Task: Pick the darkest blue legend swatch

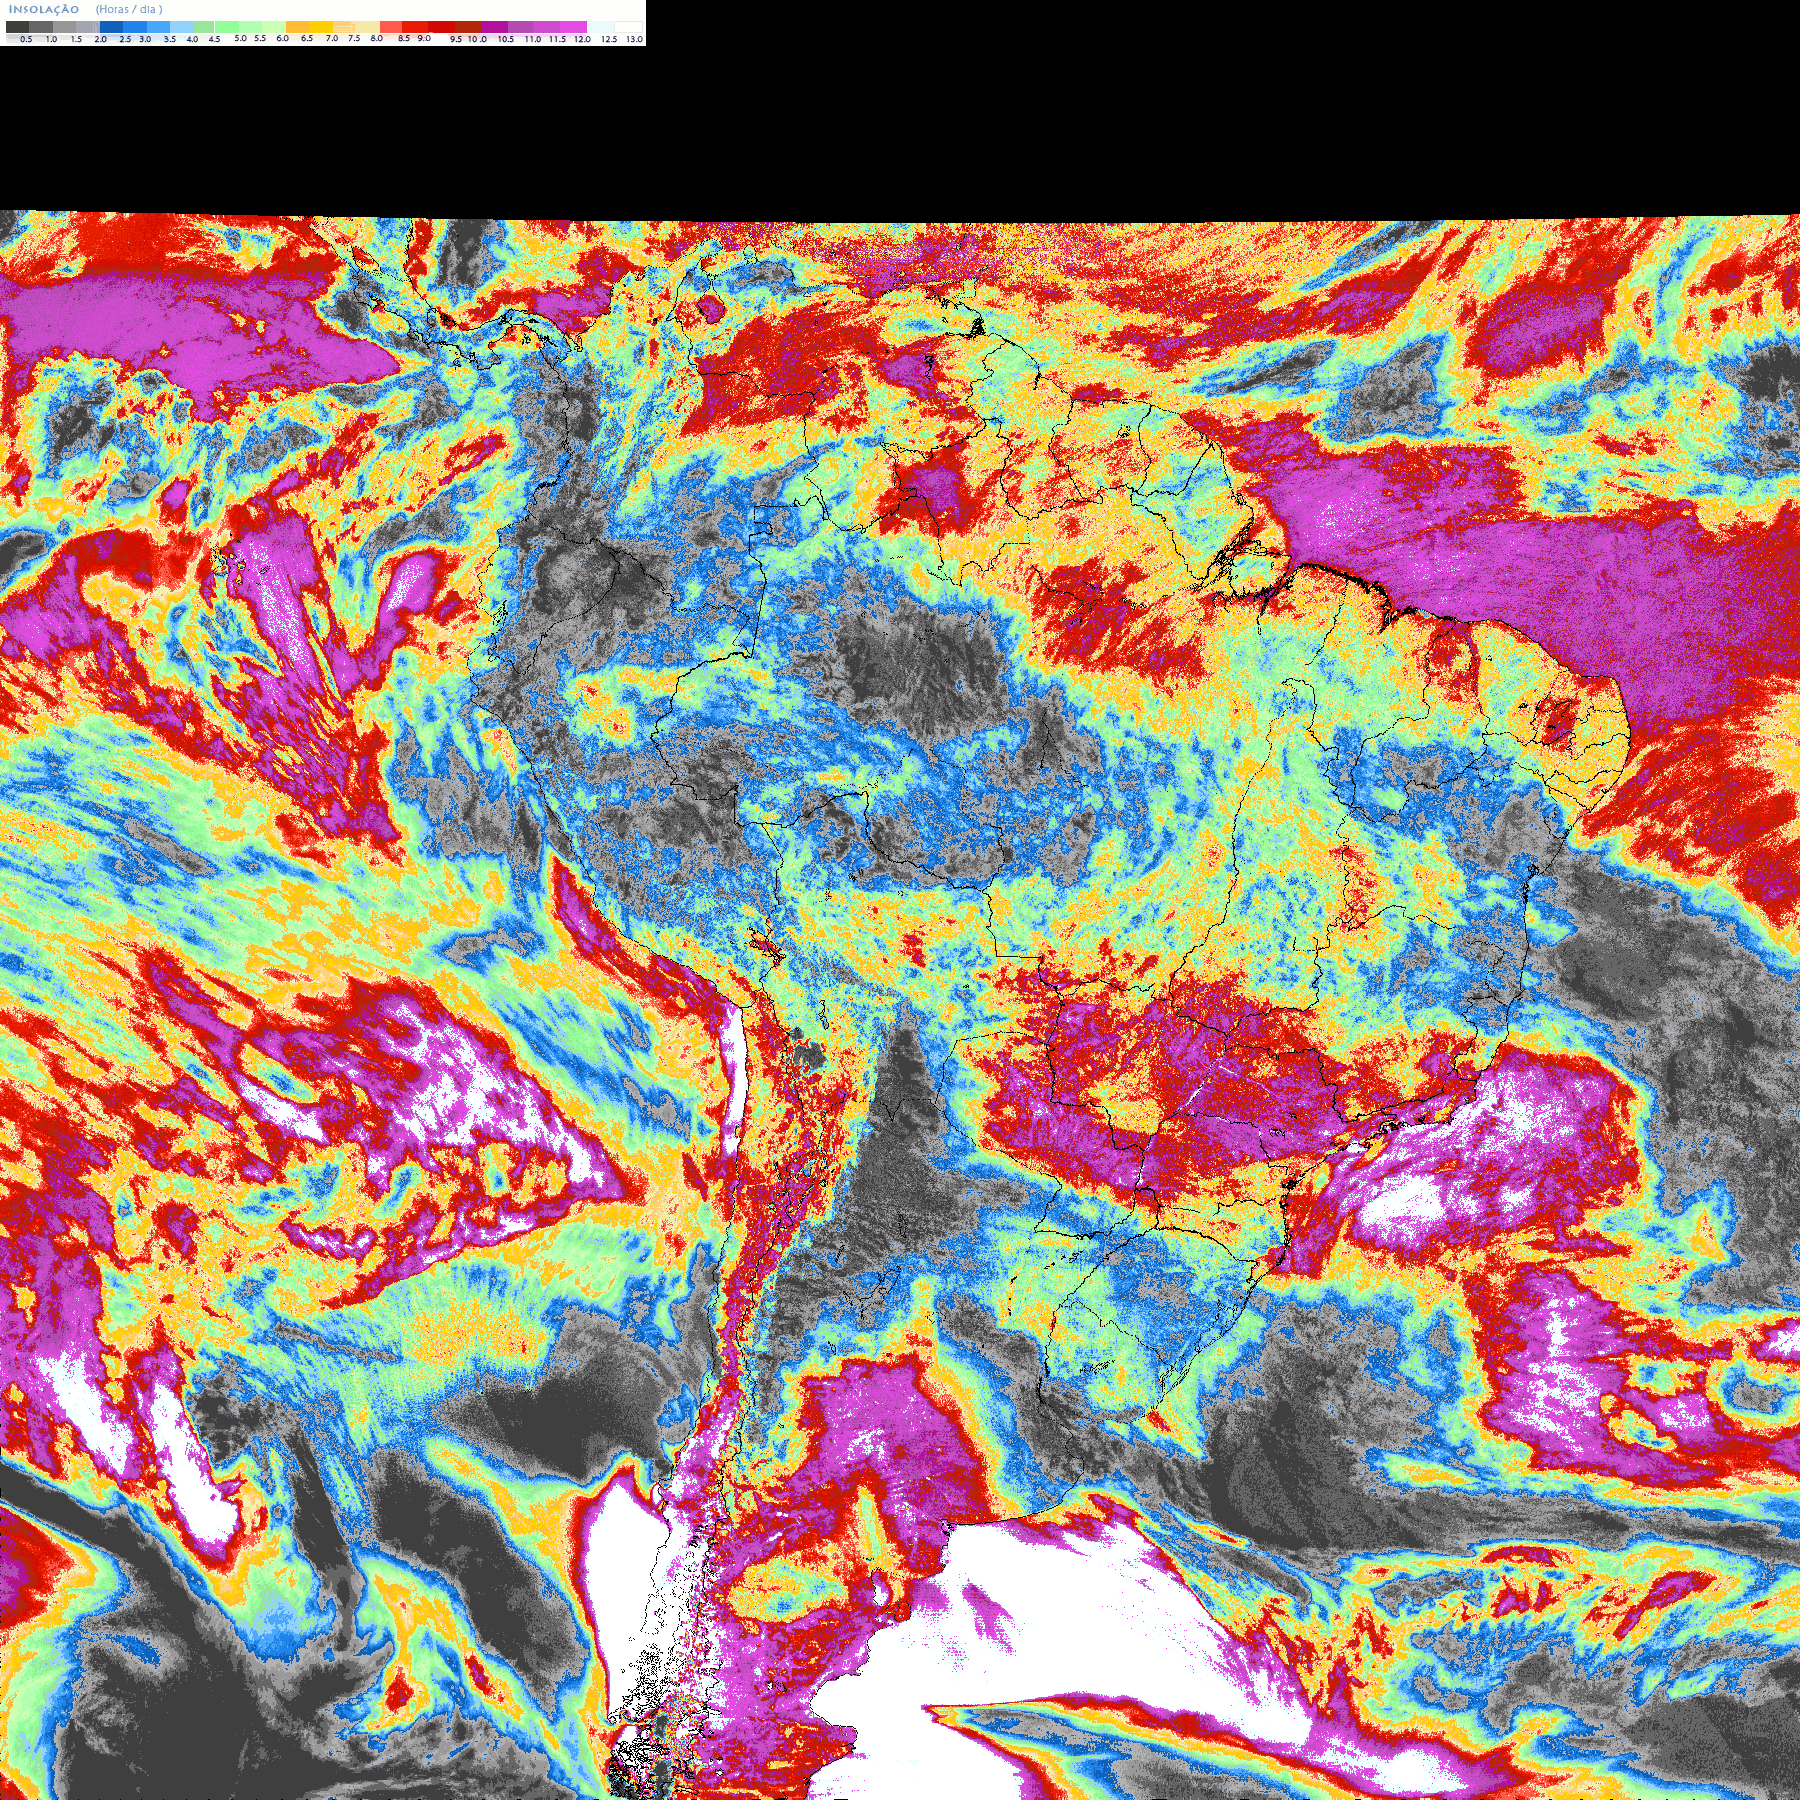Action: click(111, 27)
